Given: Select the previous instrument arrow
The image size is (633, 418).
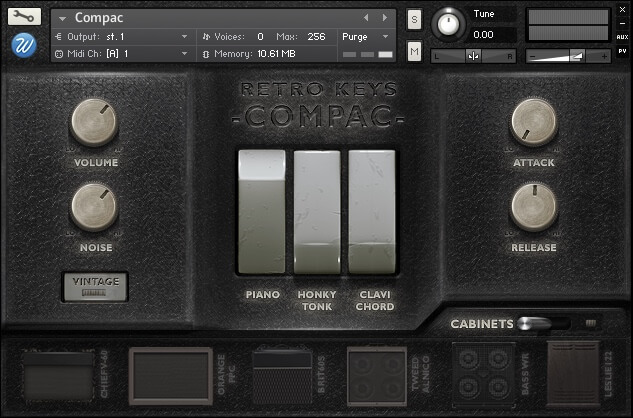Looking at the screenshot, I should tap(366, 17).
